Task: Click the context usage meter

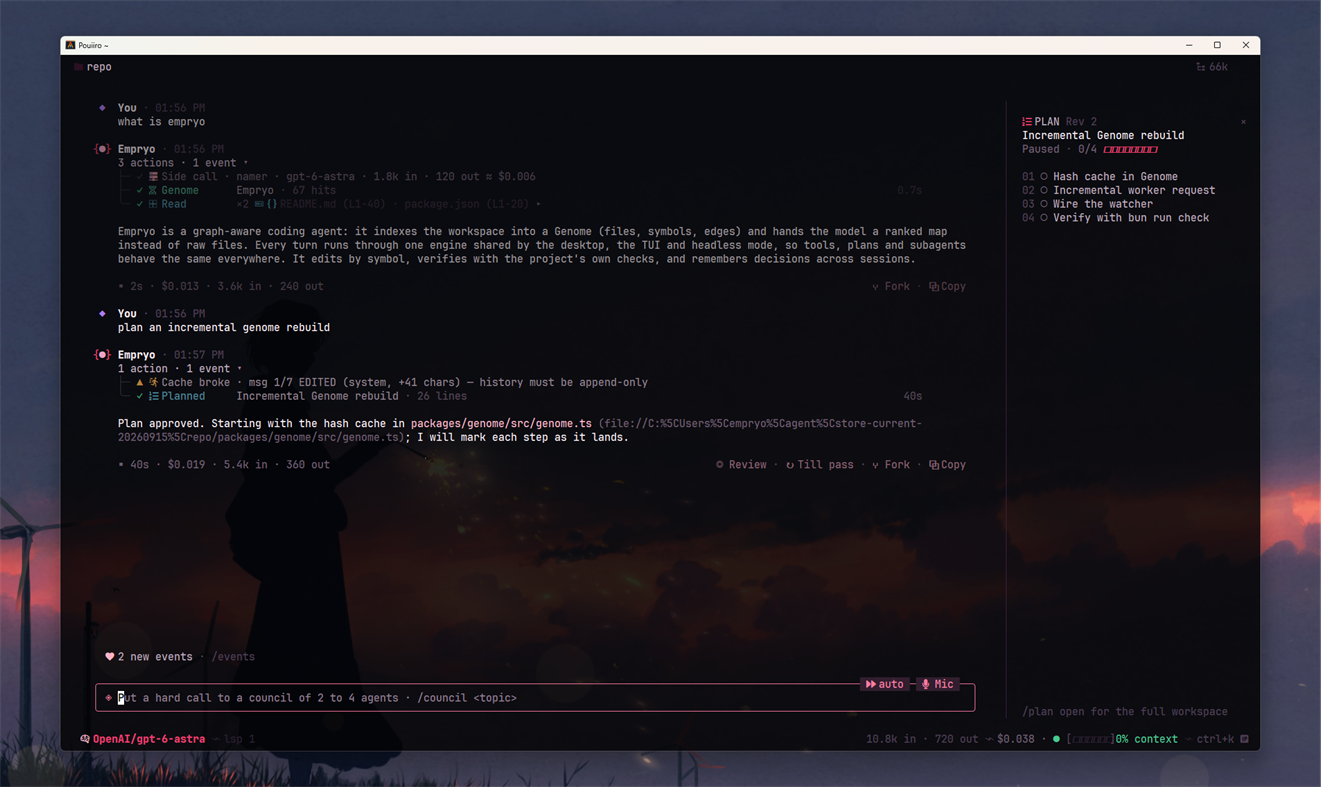Action: coord(1122,739)
